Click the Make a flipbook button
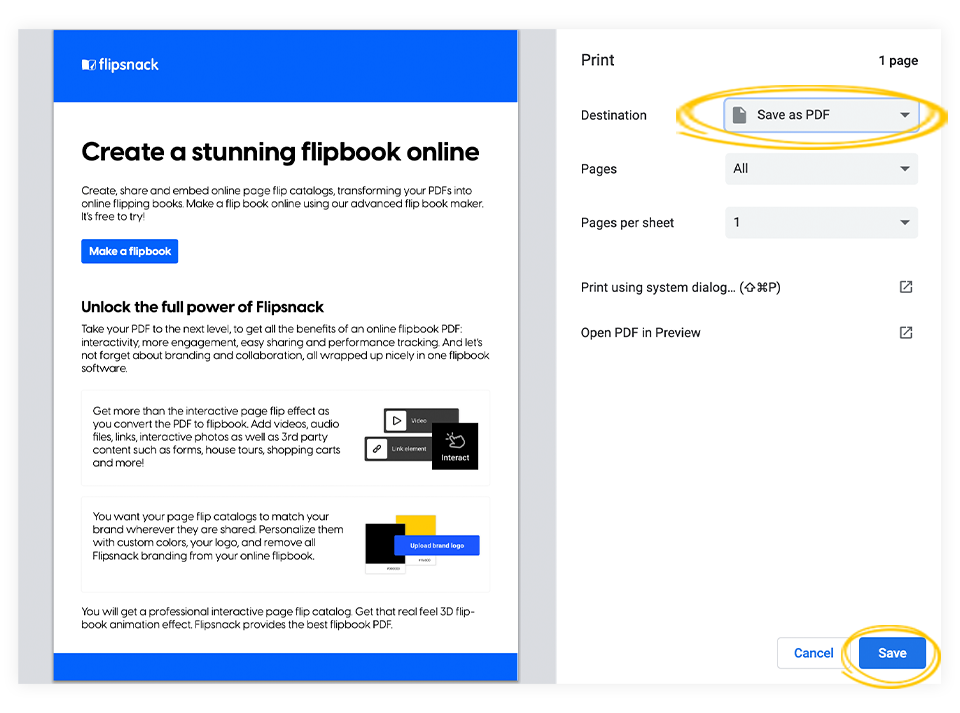Screen dimensions: 960x713 pos(129,251)
